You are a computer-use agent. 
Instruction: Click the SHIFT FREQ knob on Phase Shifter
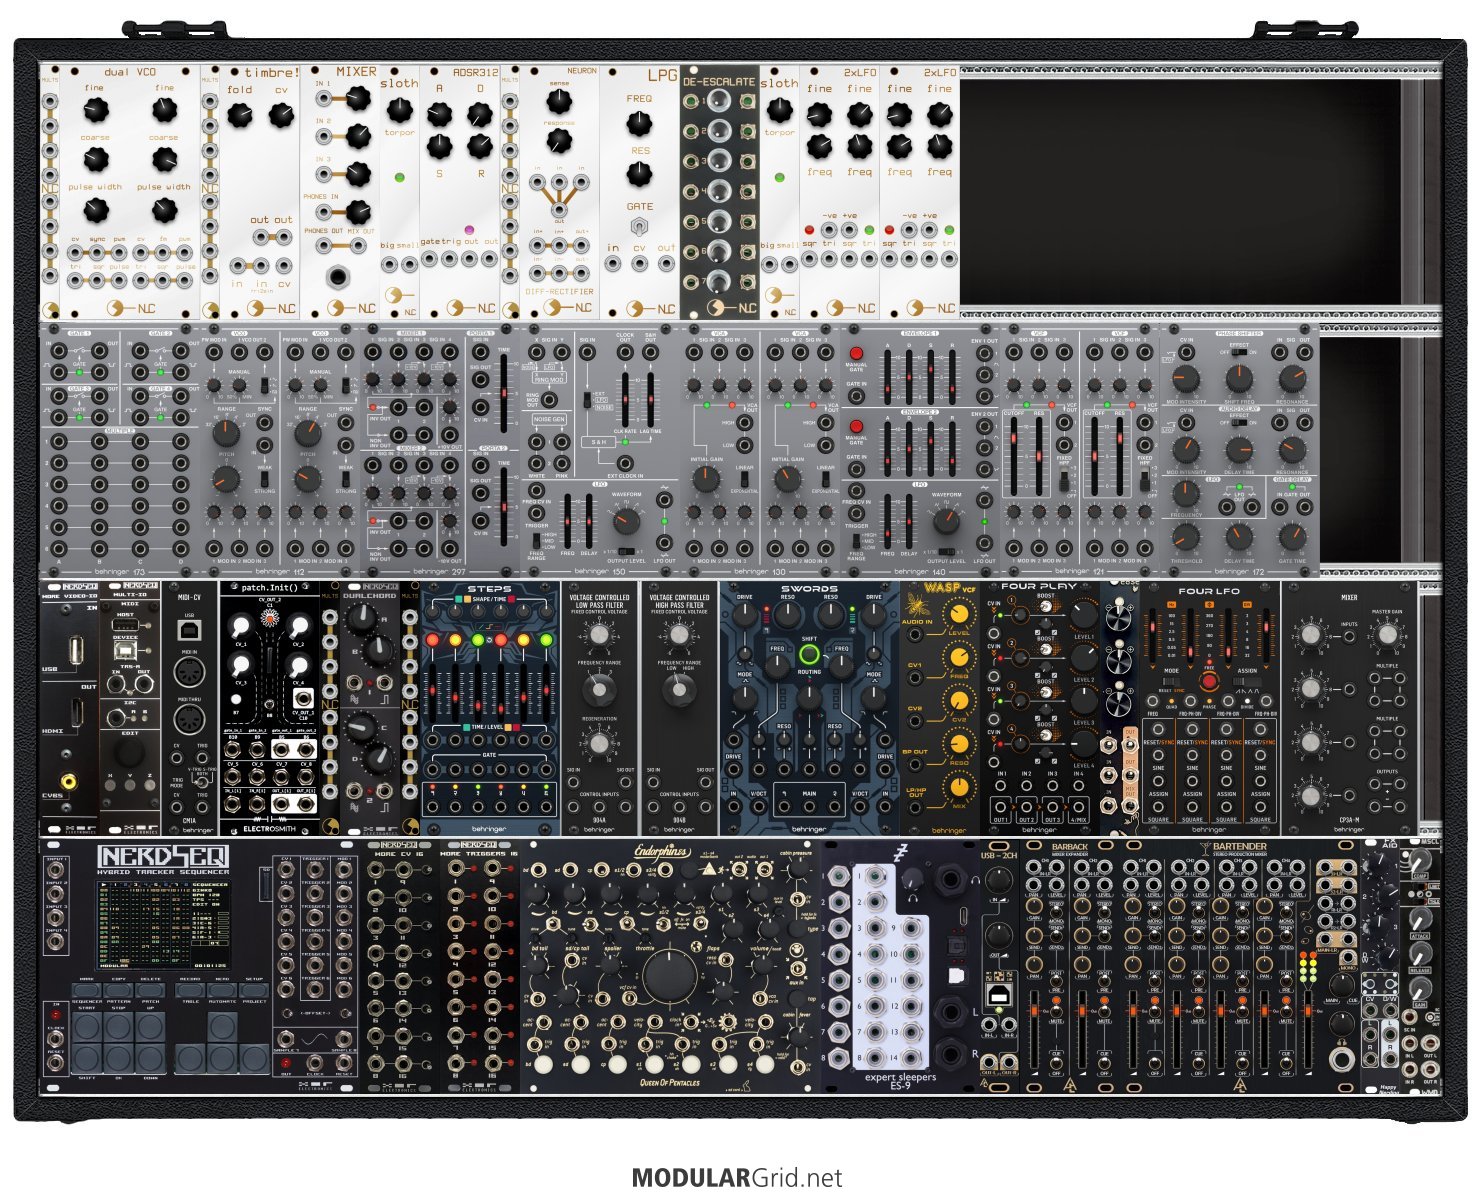(1238, 377)
